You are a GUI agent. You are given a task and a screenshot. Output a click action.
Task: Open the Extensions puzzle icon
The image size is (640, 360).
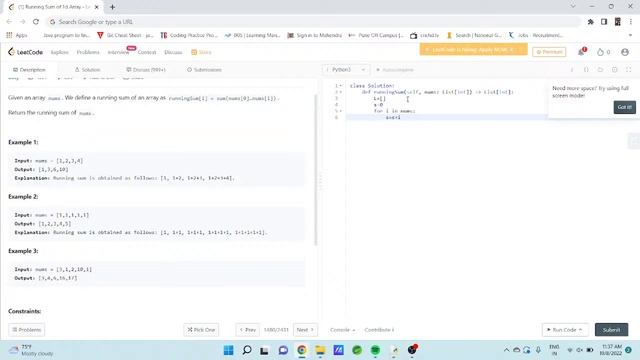click(591, 22)
